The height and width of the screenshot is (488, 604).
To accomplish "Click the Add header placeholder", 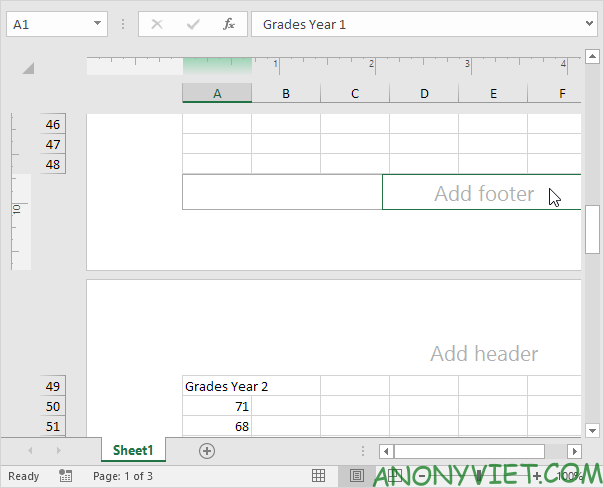I will click(483, 354).
